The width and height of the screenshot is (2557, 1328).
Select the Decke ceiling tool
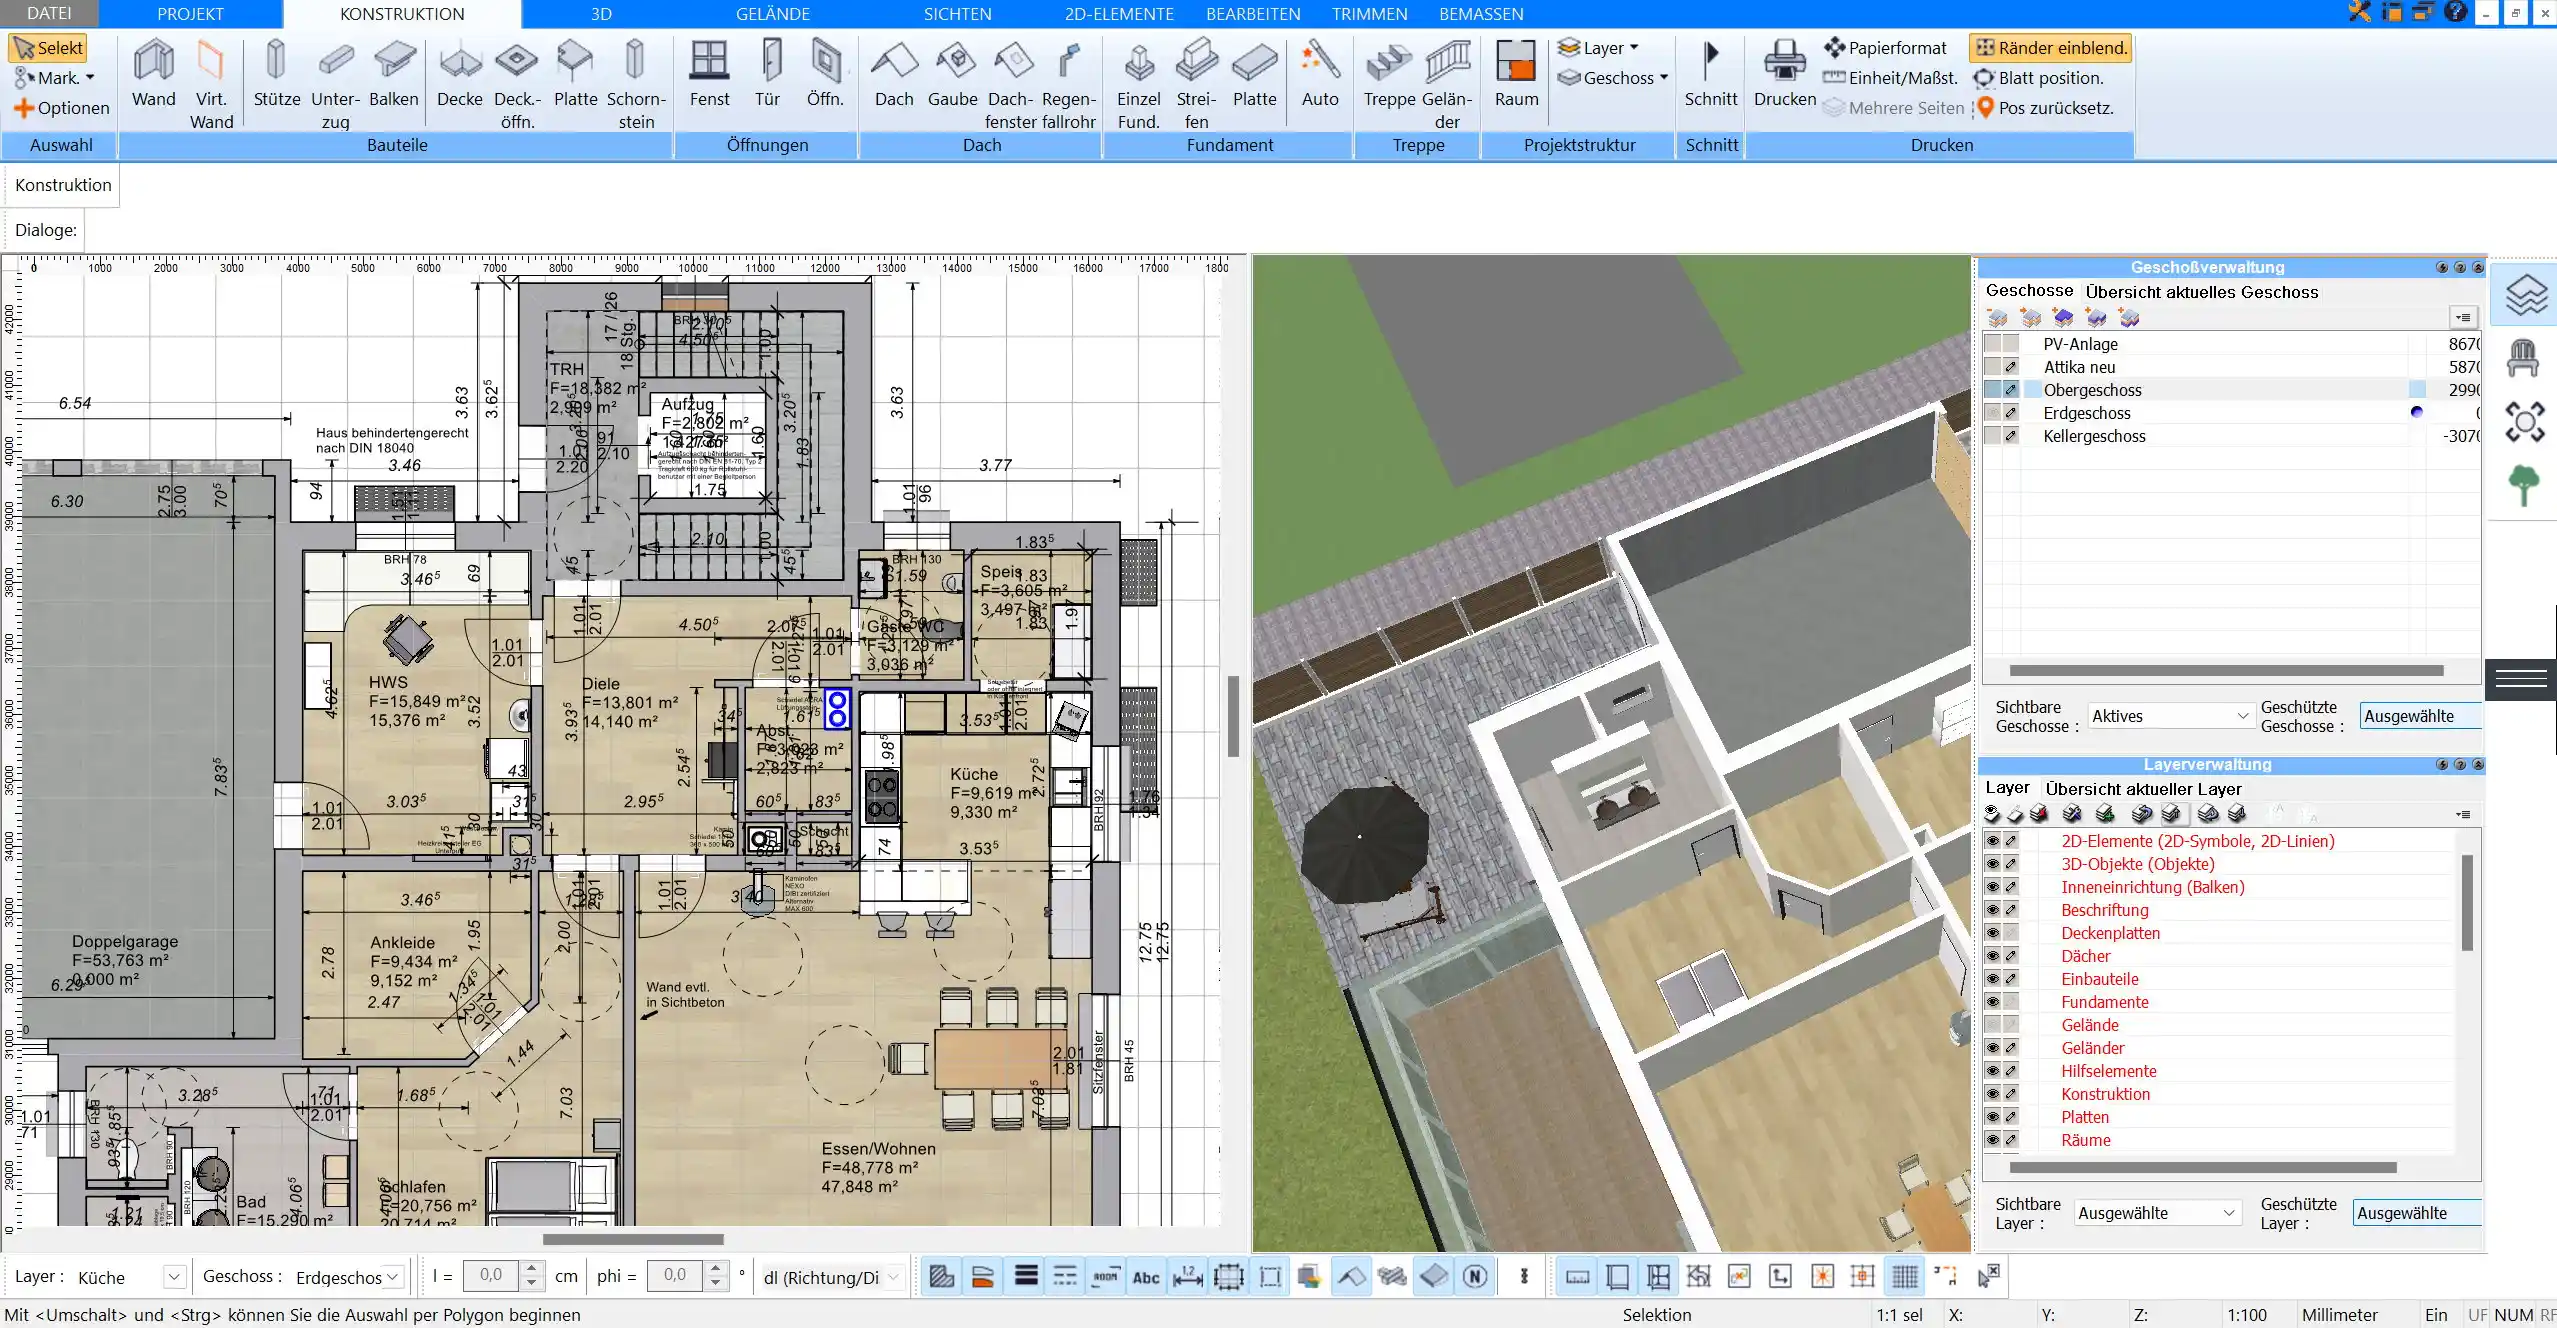pyautogui.click(x=460, y=75)
